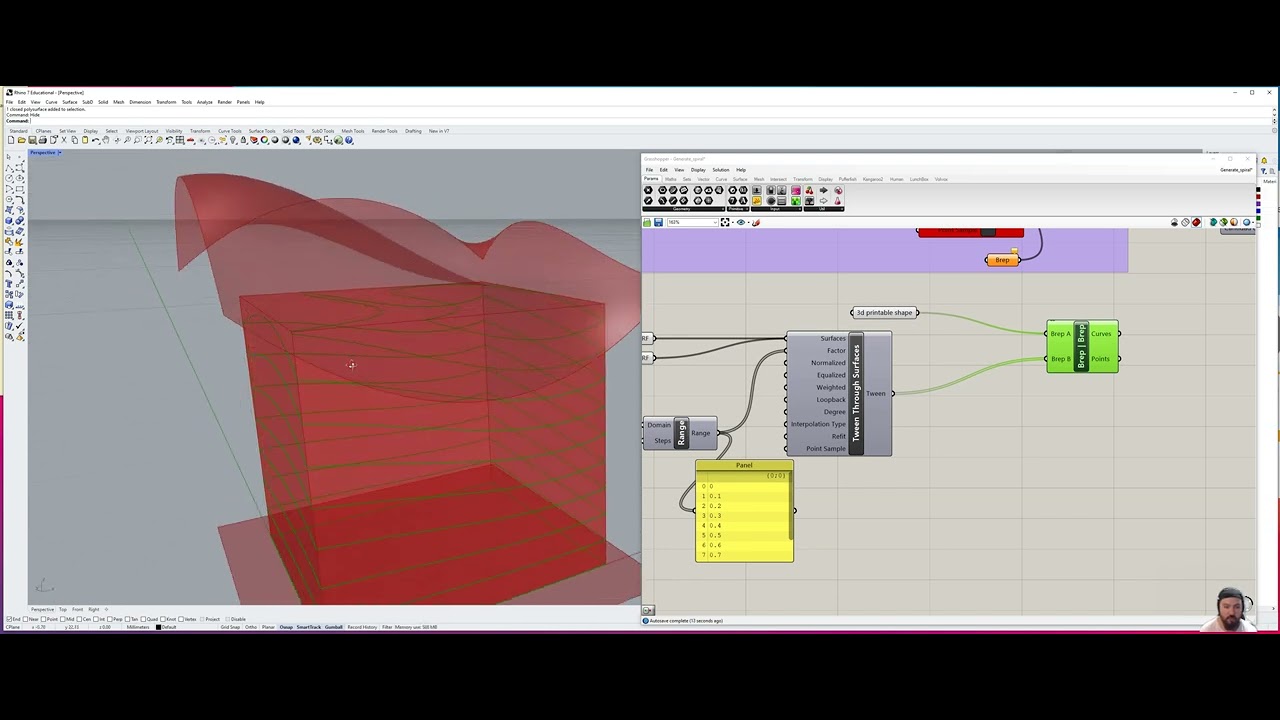Image resolution: width=1280 pixels, height=720 pixels.
Task: Switch to the Front viewport tab
Action: [77, 609]
